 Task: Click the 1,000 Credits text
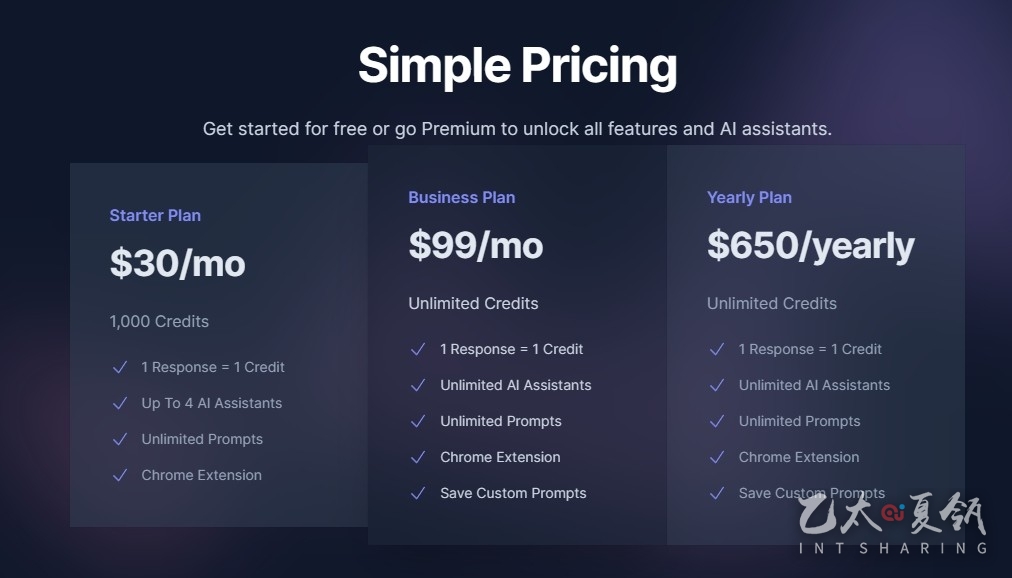click(x=159, y=321)
